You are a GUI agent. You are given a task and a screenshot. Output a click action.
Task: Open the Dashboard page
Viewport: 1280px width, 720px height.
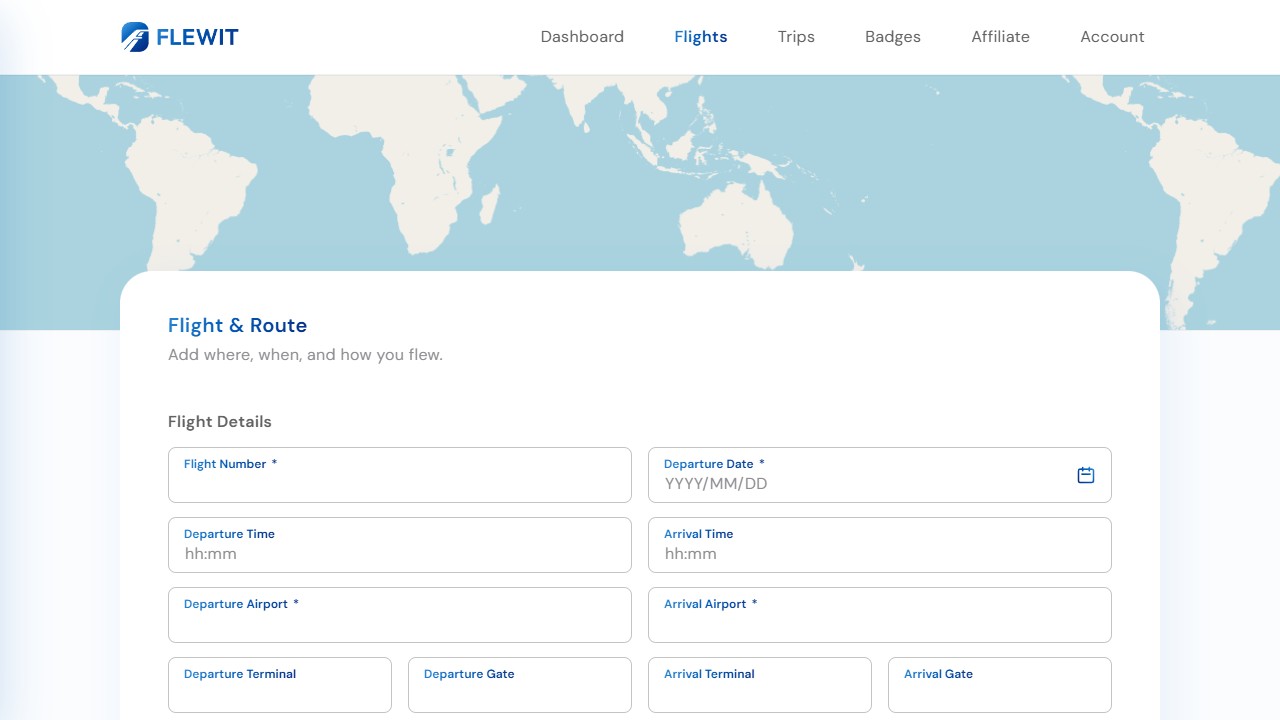[x=582, y=37]
